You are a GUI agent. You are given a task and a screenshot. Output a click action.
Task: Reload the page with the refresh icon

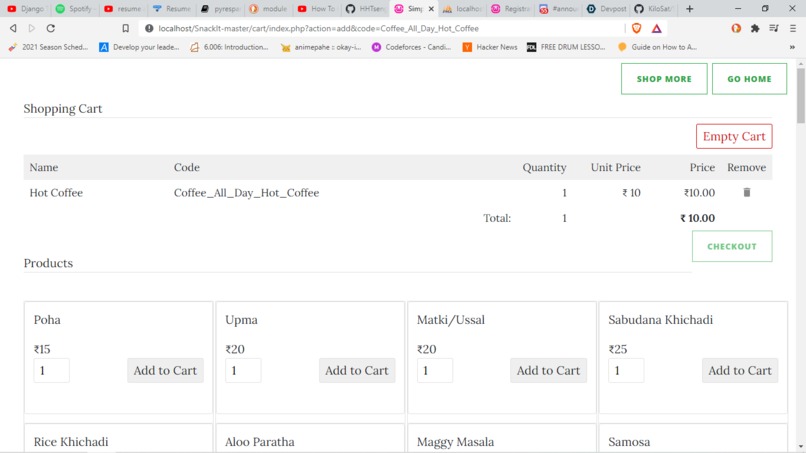point(50,28)
